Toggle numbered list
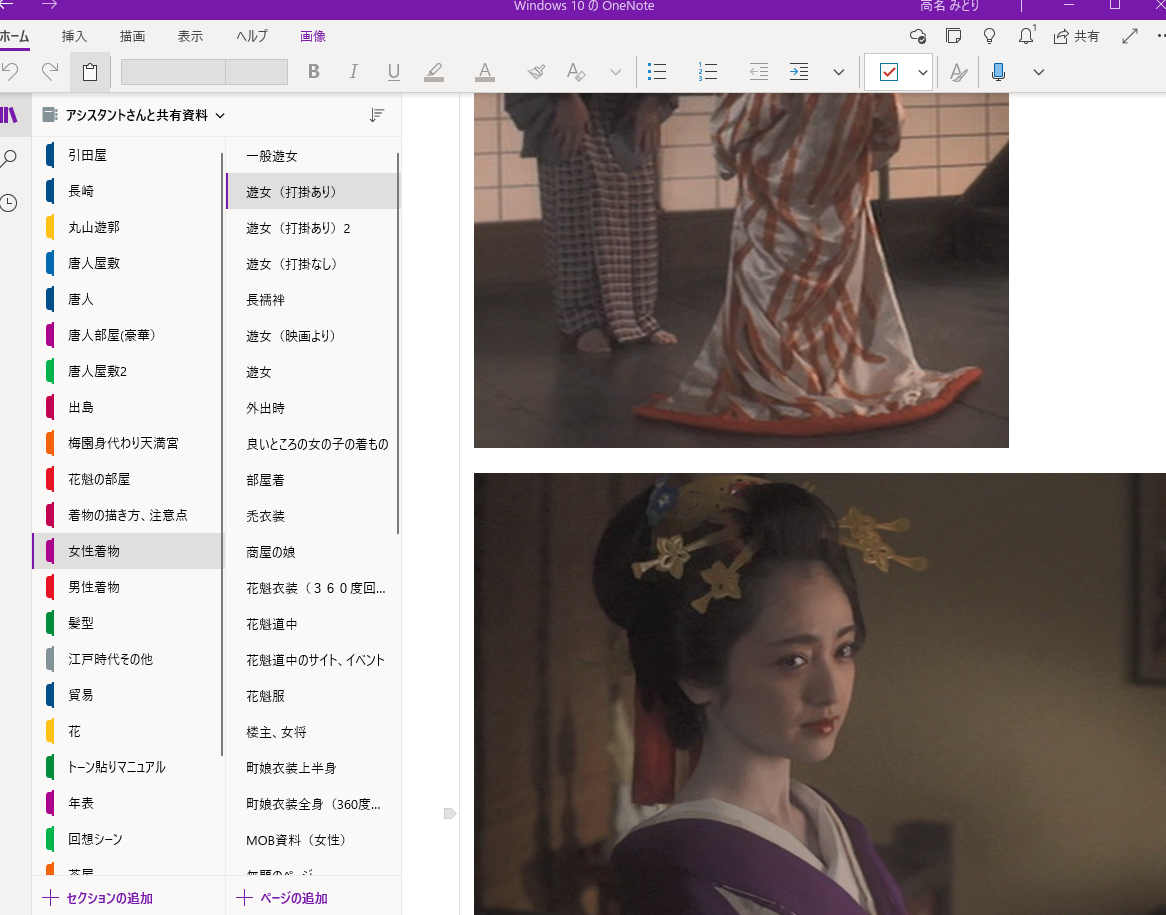 [707, 71]
